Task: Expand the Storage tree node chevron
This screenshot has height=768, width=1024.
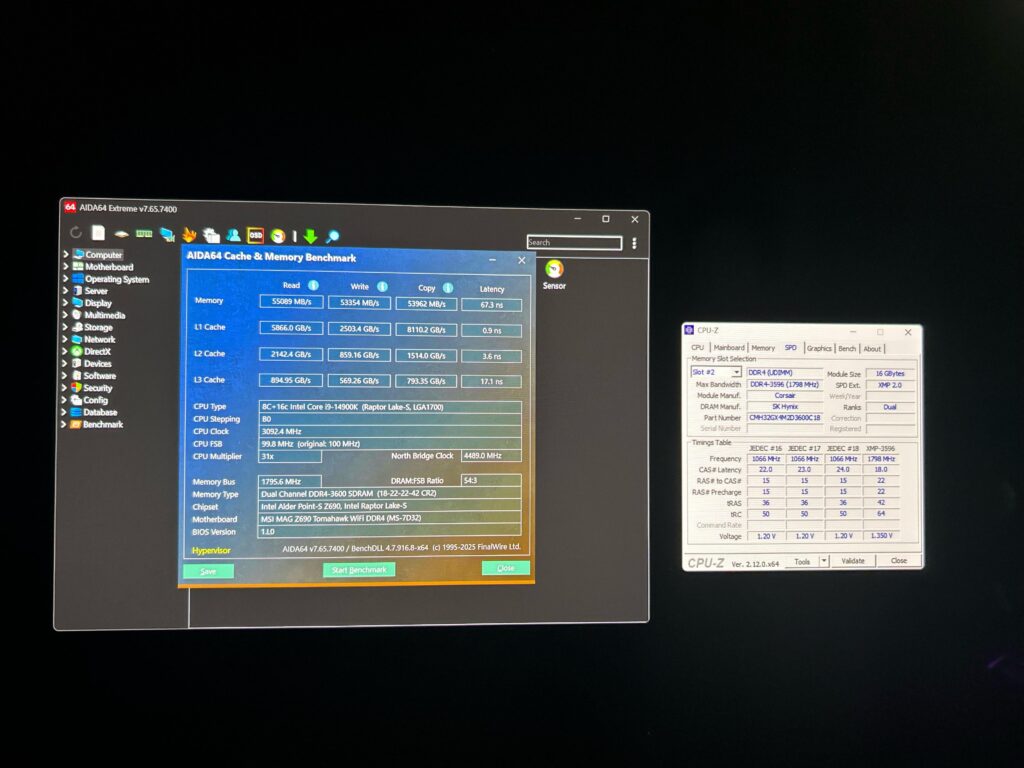Action: point(65,327)
